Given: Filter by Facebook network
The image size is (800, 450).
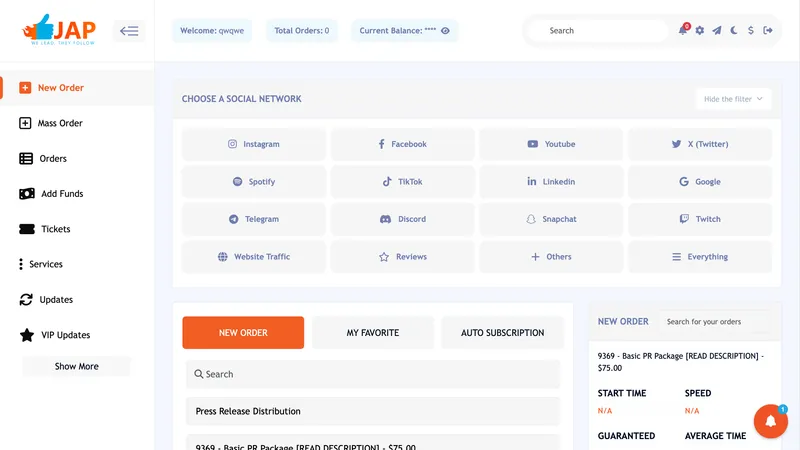Looking at the screenshot, I should coord(403,144).
